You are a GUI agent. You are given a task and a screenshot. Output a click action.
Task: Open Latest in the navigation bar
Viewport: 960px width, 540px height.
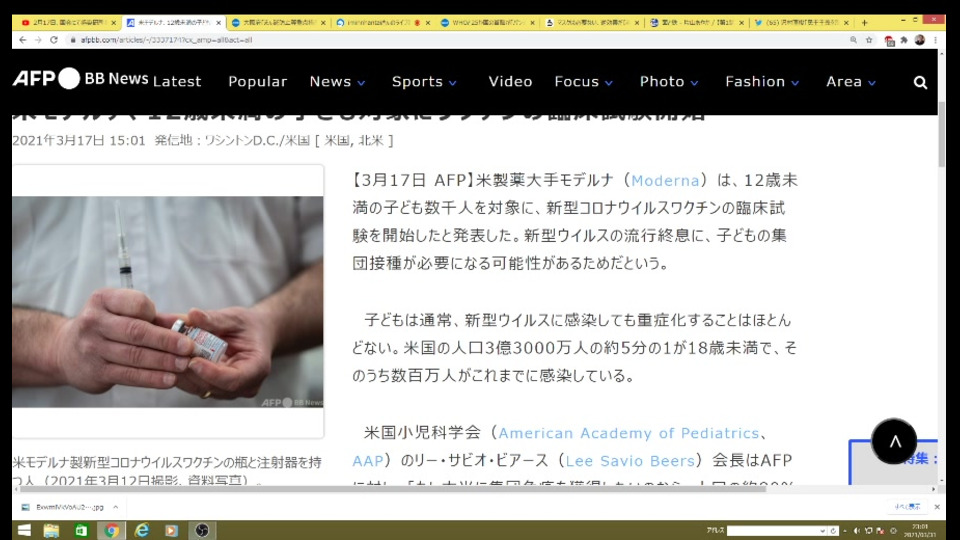[x=177, y=81]
